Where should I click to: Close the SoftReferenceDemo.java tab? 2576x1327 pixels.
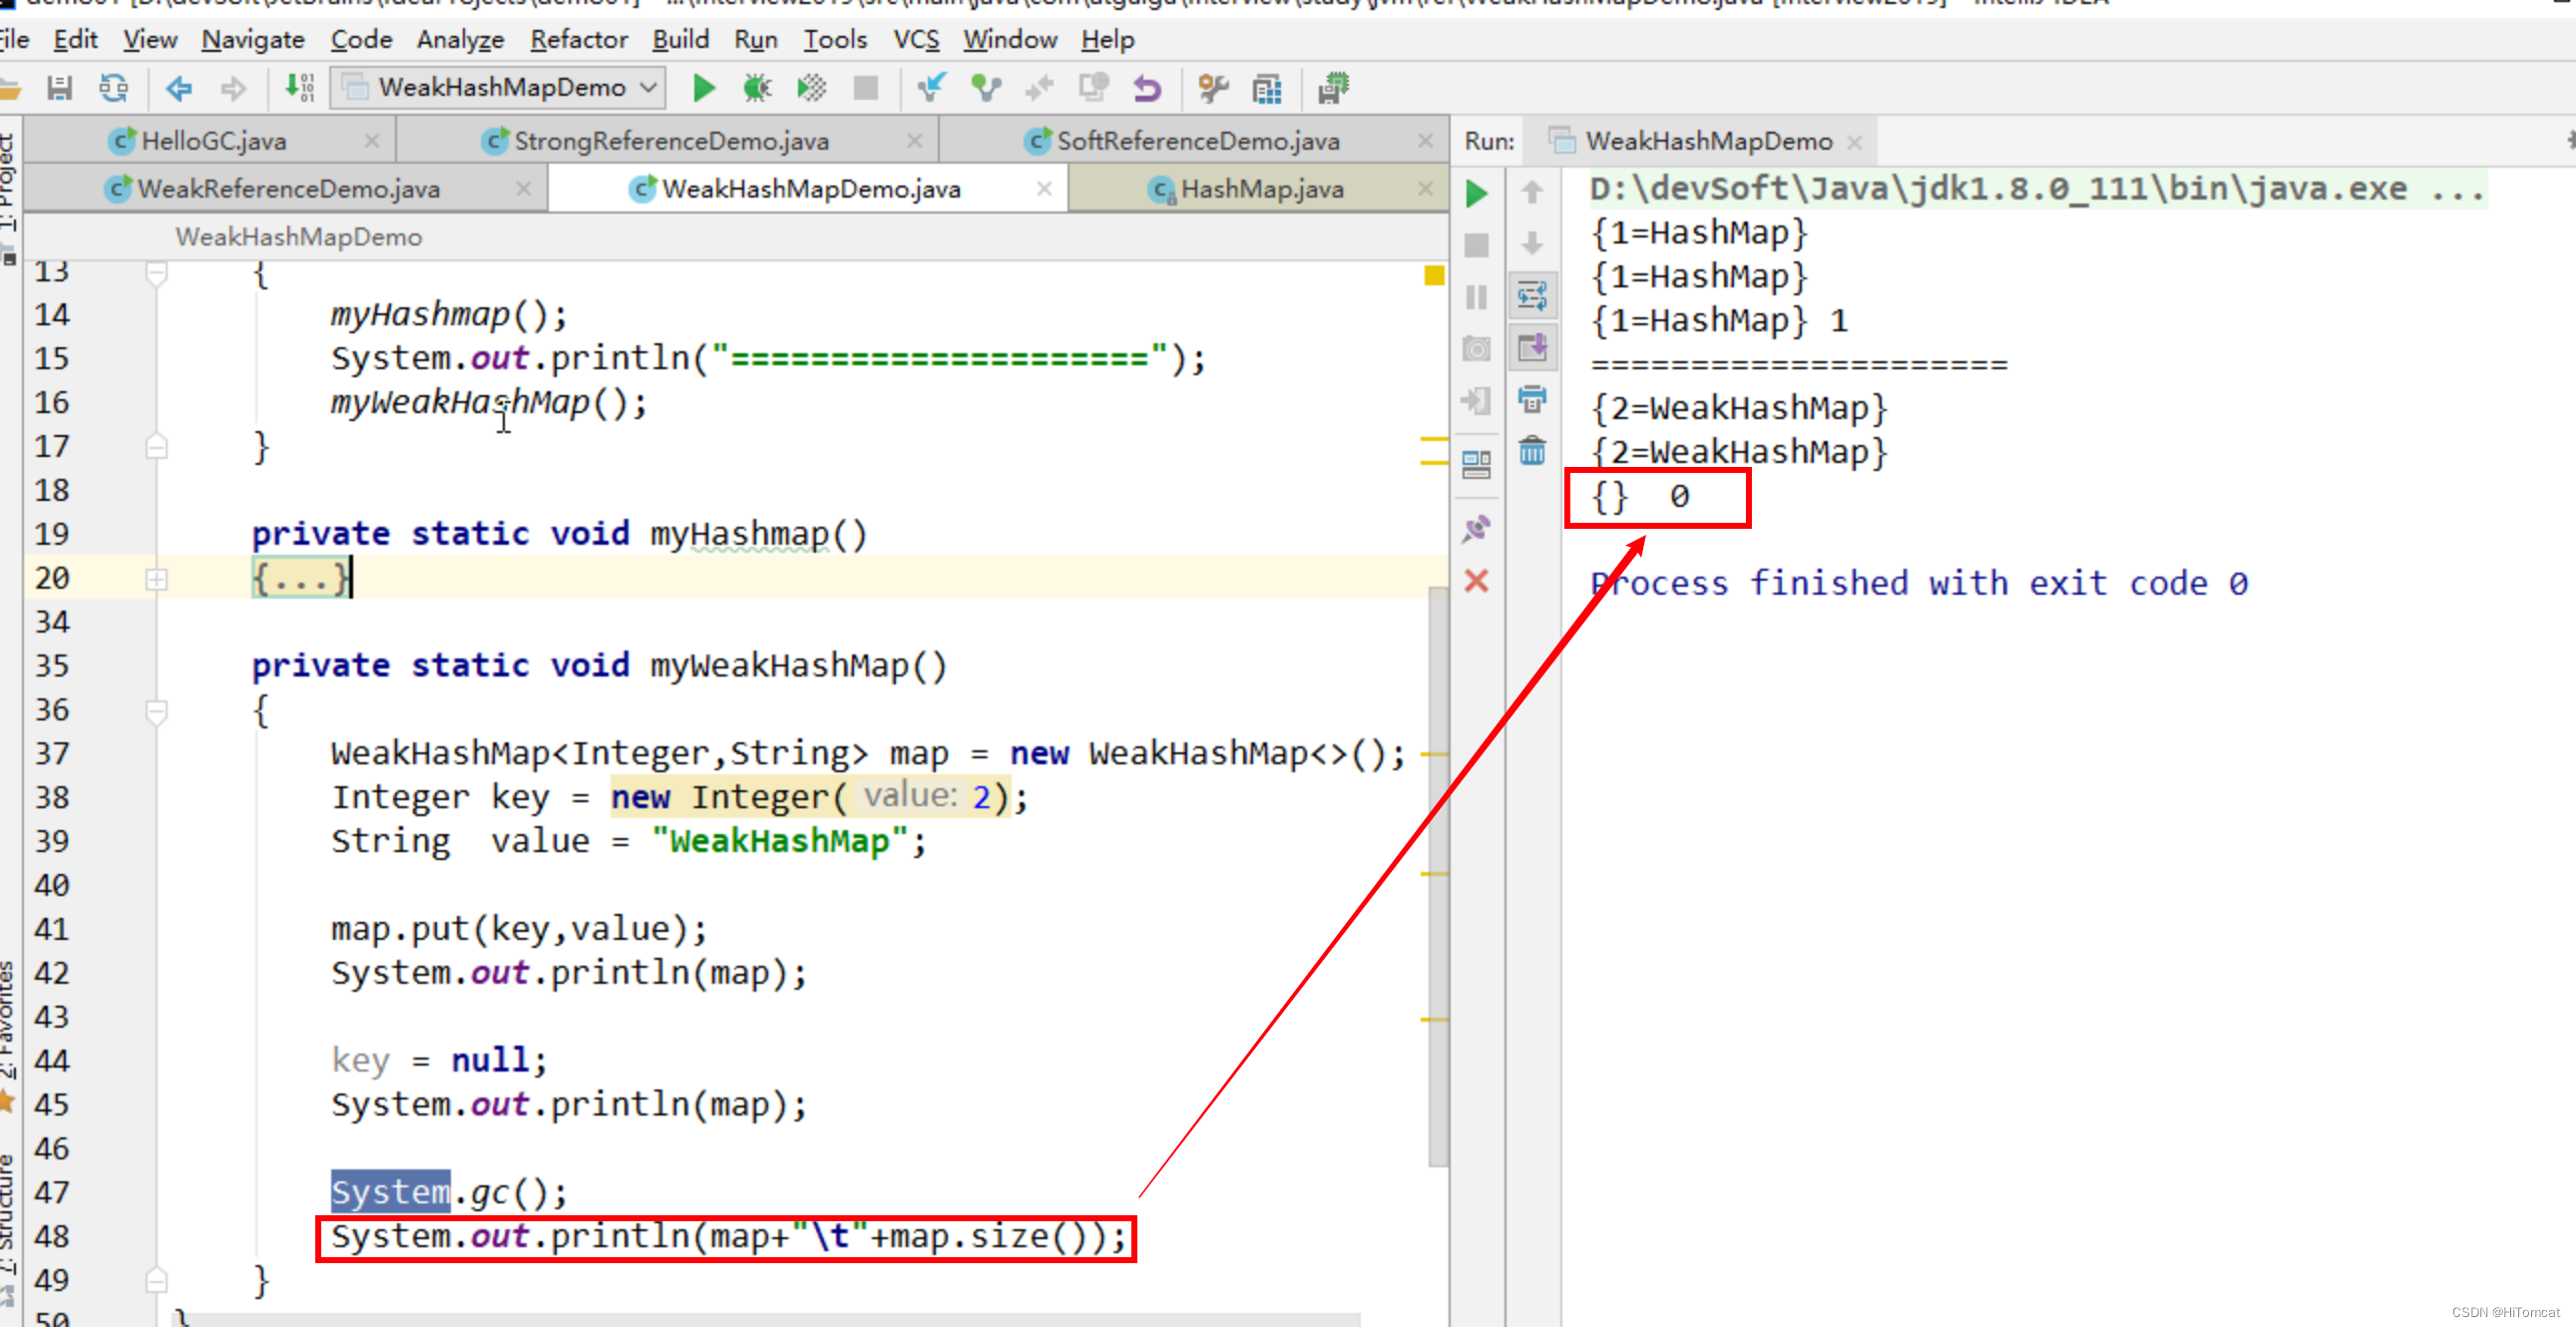(x=1425, y=141)
